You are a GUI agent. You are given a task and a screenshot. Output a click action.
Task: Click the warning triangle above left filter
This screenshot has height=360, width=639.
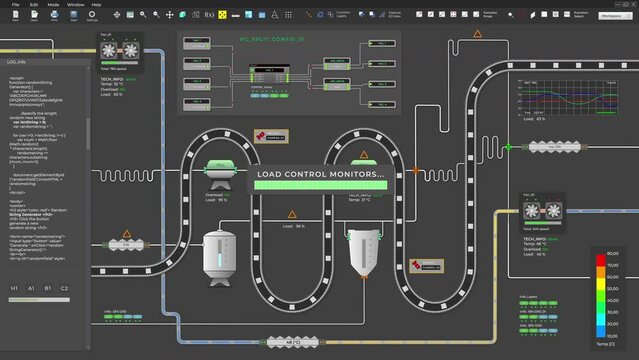(x=127, y=234)
